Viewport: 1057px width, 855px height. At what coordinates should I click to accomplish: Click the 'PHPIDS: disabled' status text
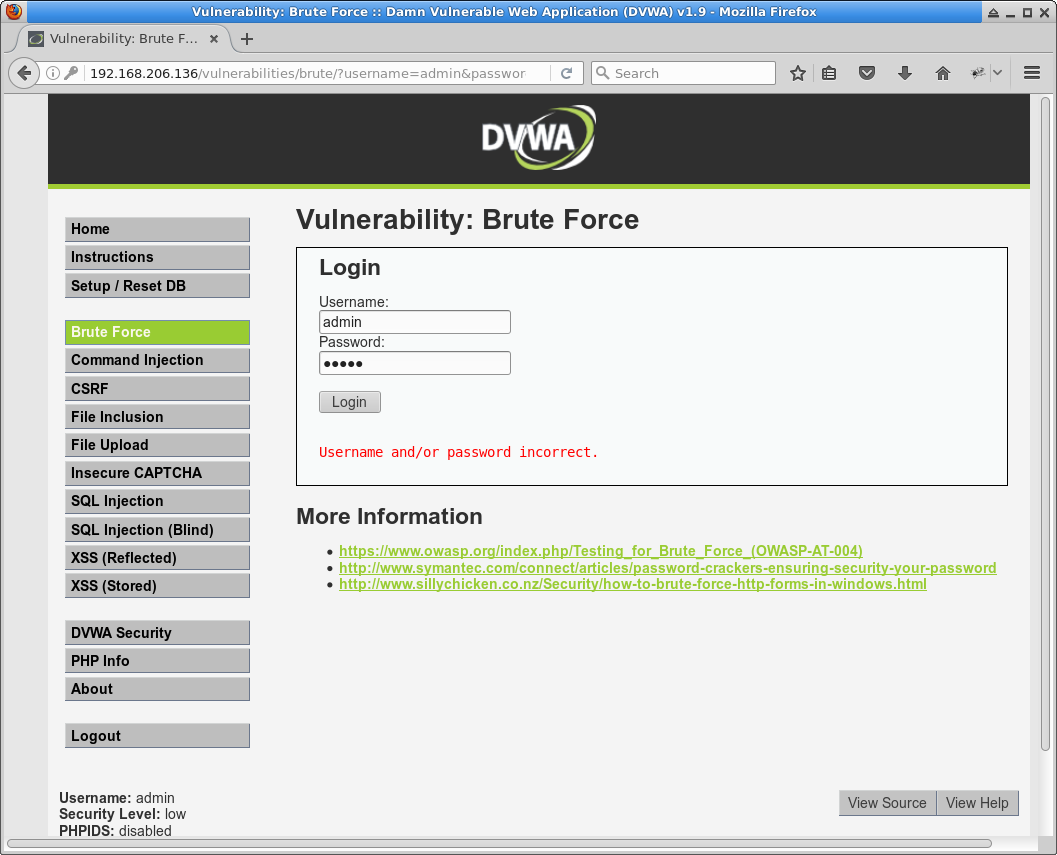[115, 831]
